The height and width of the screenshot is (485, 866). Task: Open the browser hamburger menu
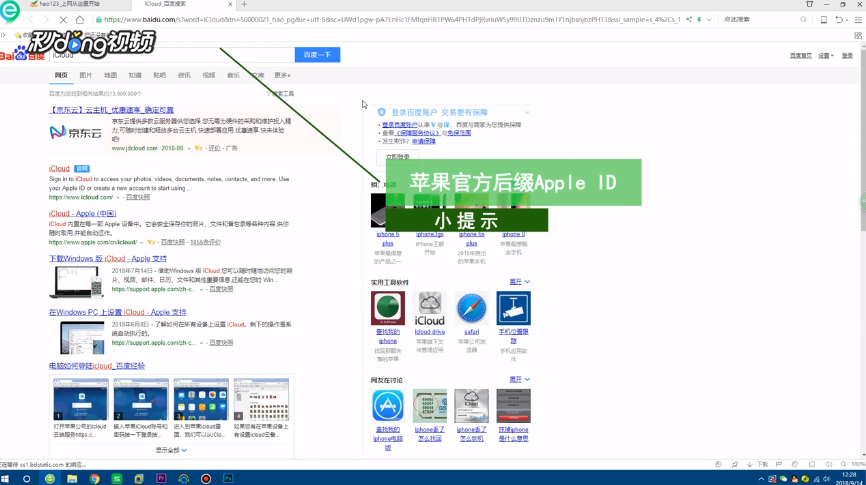[x=858, y=19]
